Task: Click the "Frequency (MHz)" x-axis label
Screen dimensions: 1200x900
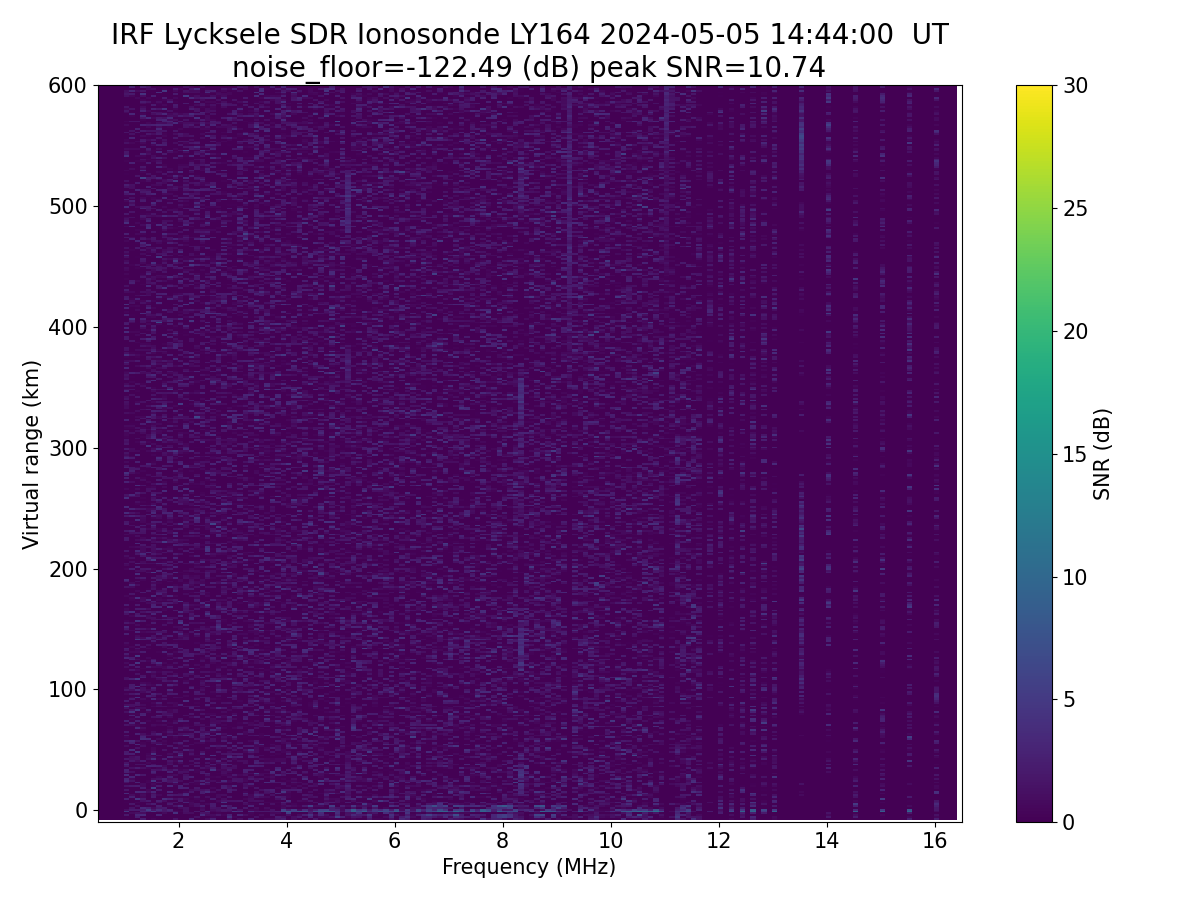Action: coord(529,867)
